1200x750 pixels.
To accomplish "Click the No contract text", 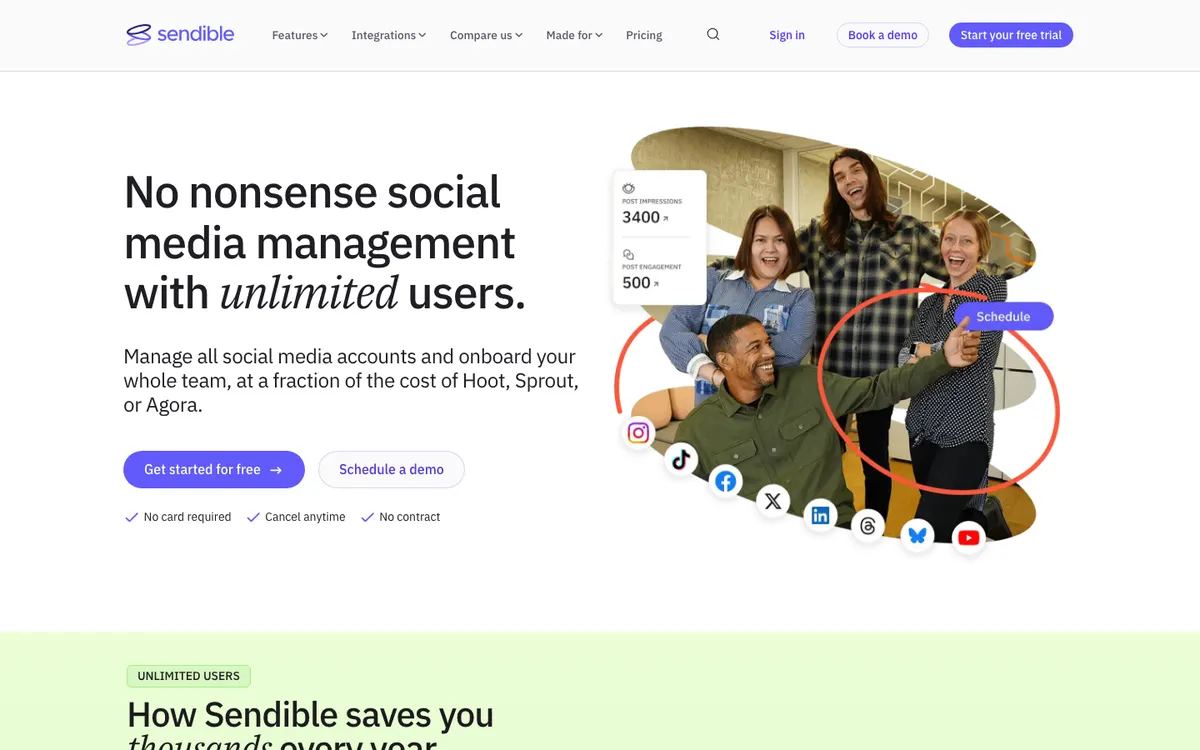I will (410, 517).
